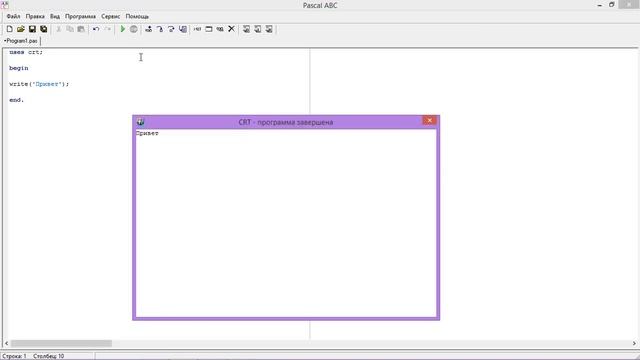640x360 pixels.
Task: Save the program with floppy disk icon
Action: tap(32, 29)
